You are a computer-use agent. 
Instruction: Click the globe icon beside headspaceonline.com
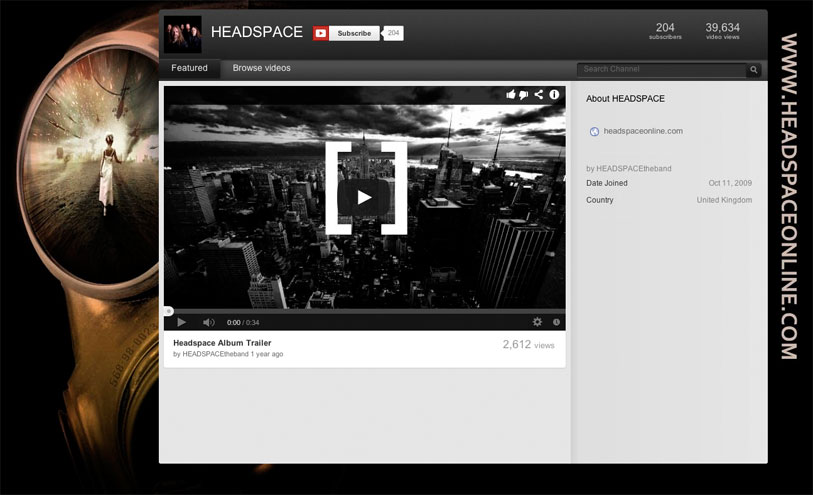click(x=595, y=131)
